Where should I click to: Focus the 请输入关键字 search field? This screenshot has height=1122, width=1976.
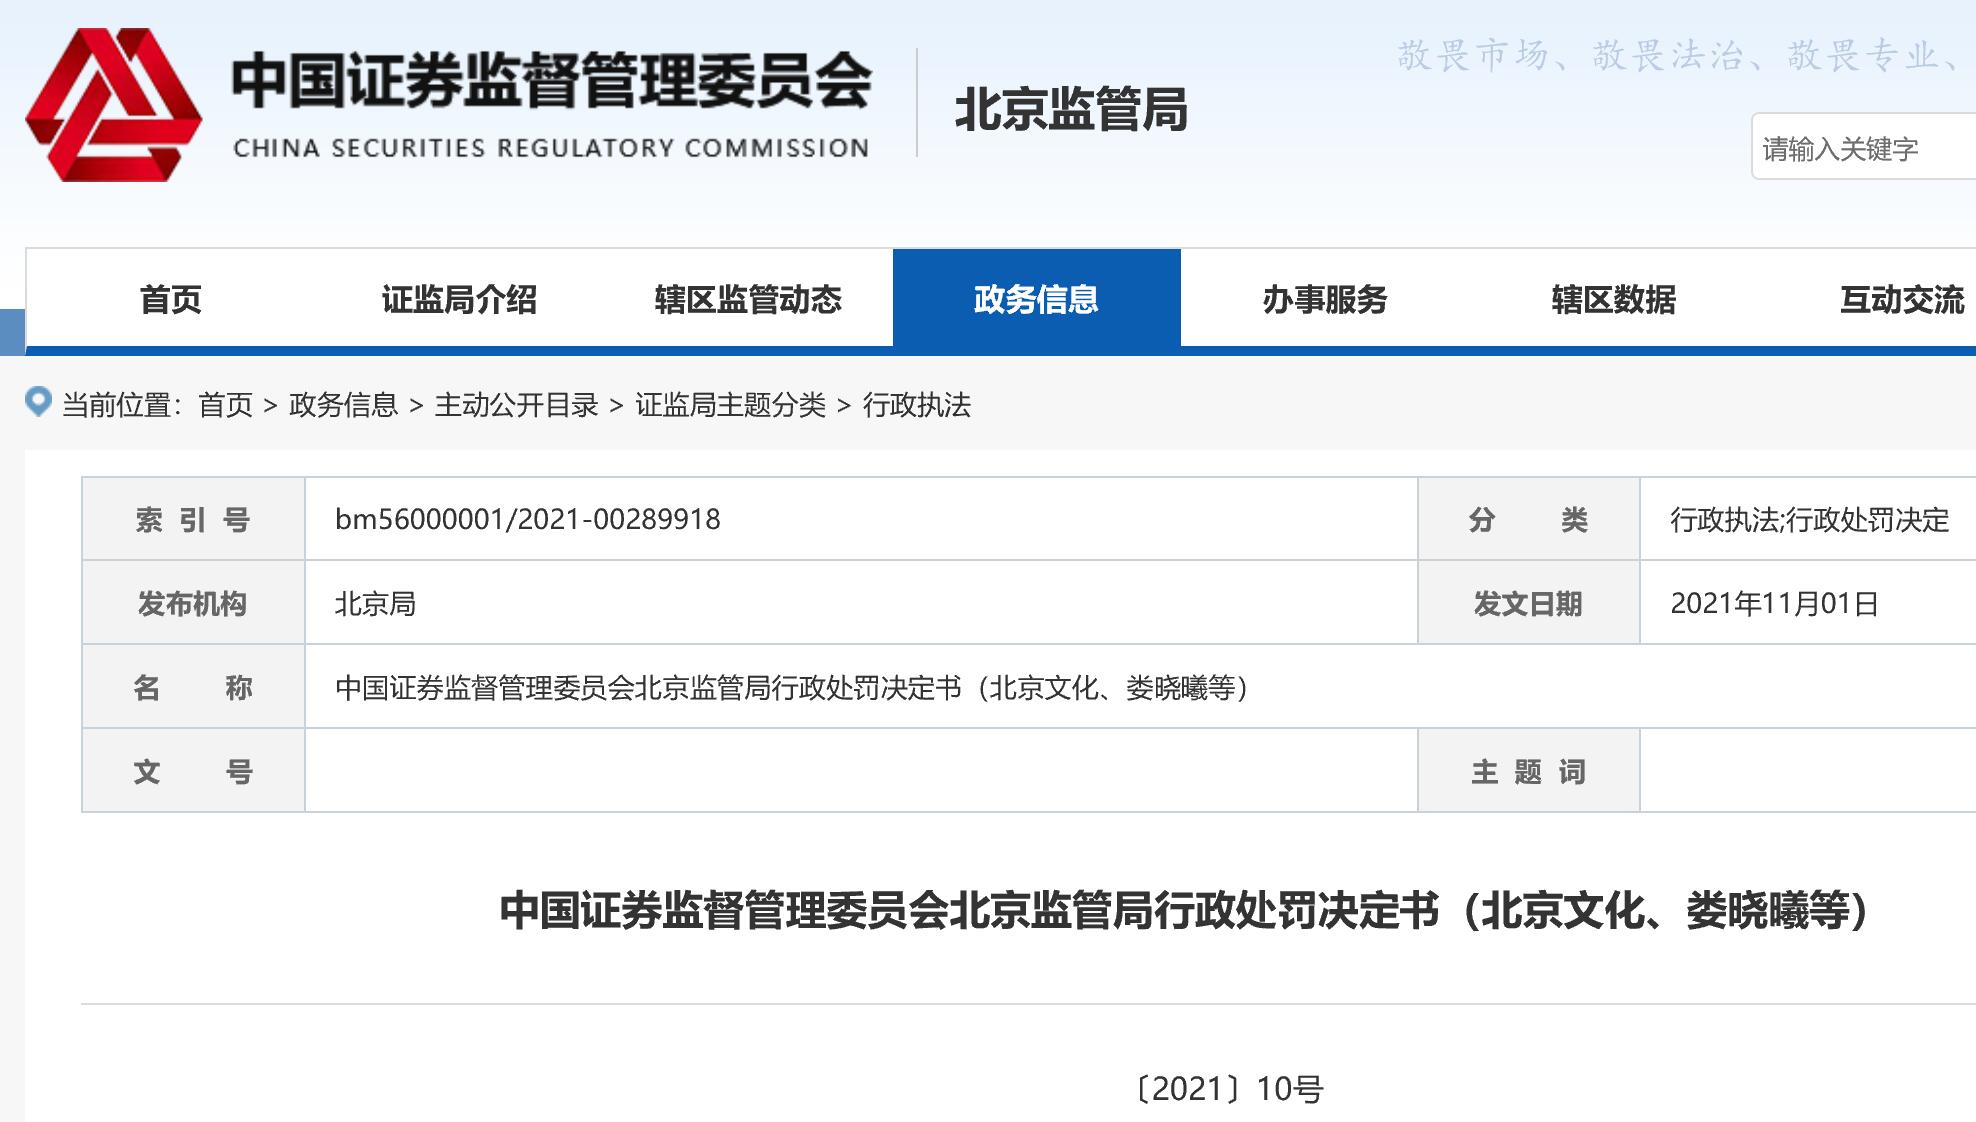click(1864, 147)
